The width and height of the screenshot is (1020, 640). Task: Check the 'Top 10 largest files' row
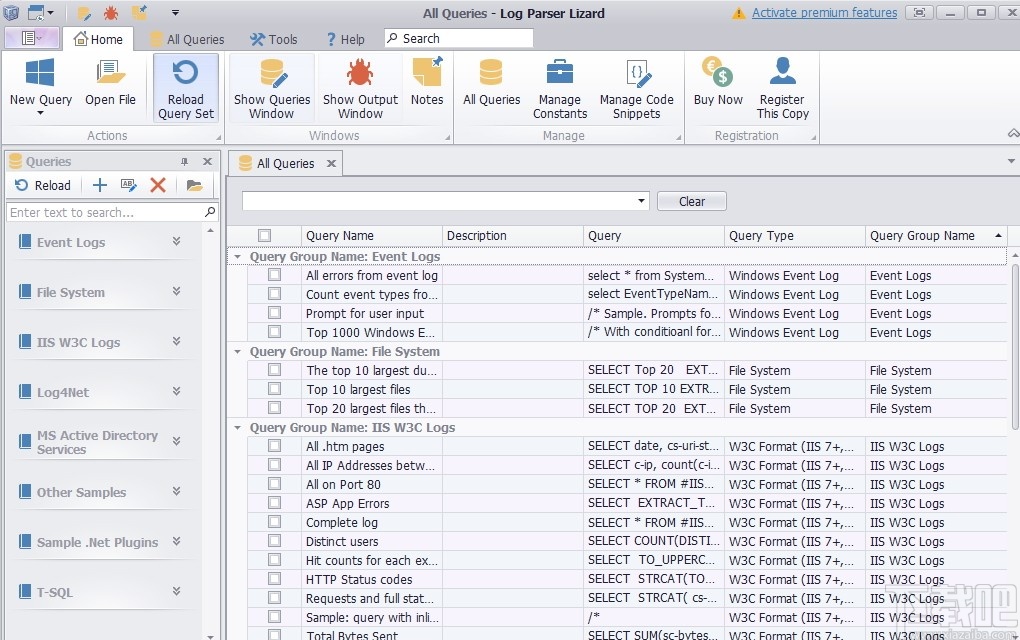coord(275,389)
